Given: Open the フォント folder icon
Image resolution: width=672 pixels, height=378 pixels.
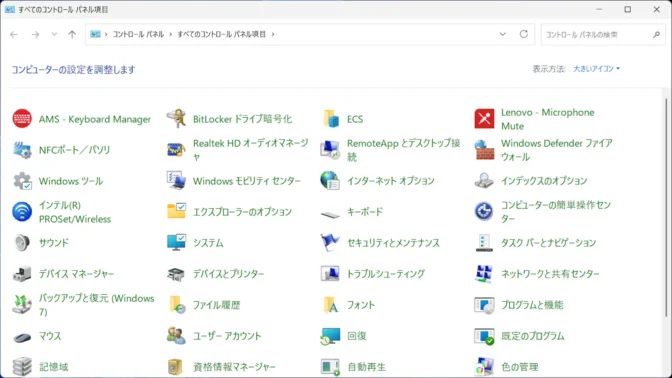Looking at the screenshot, I should [330, 305].
